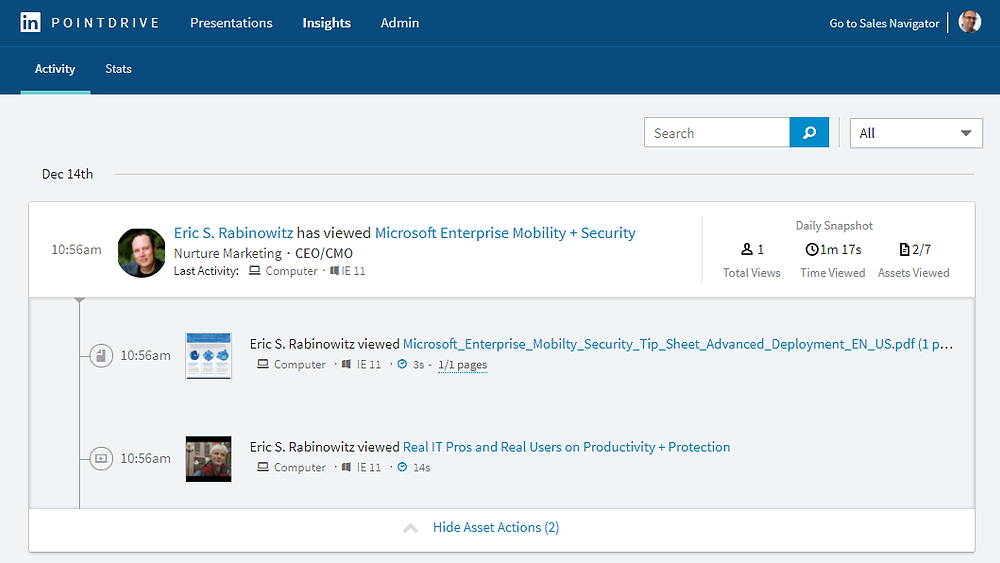Click the search magnifier button
1000x563 pixels.
coord(809,132)
